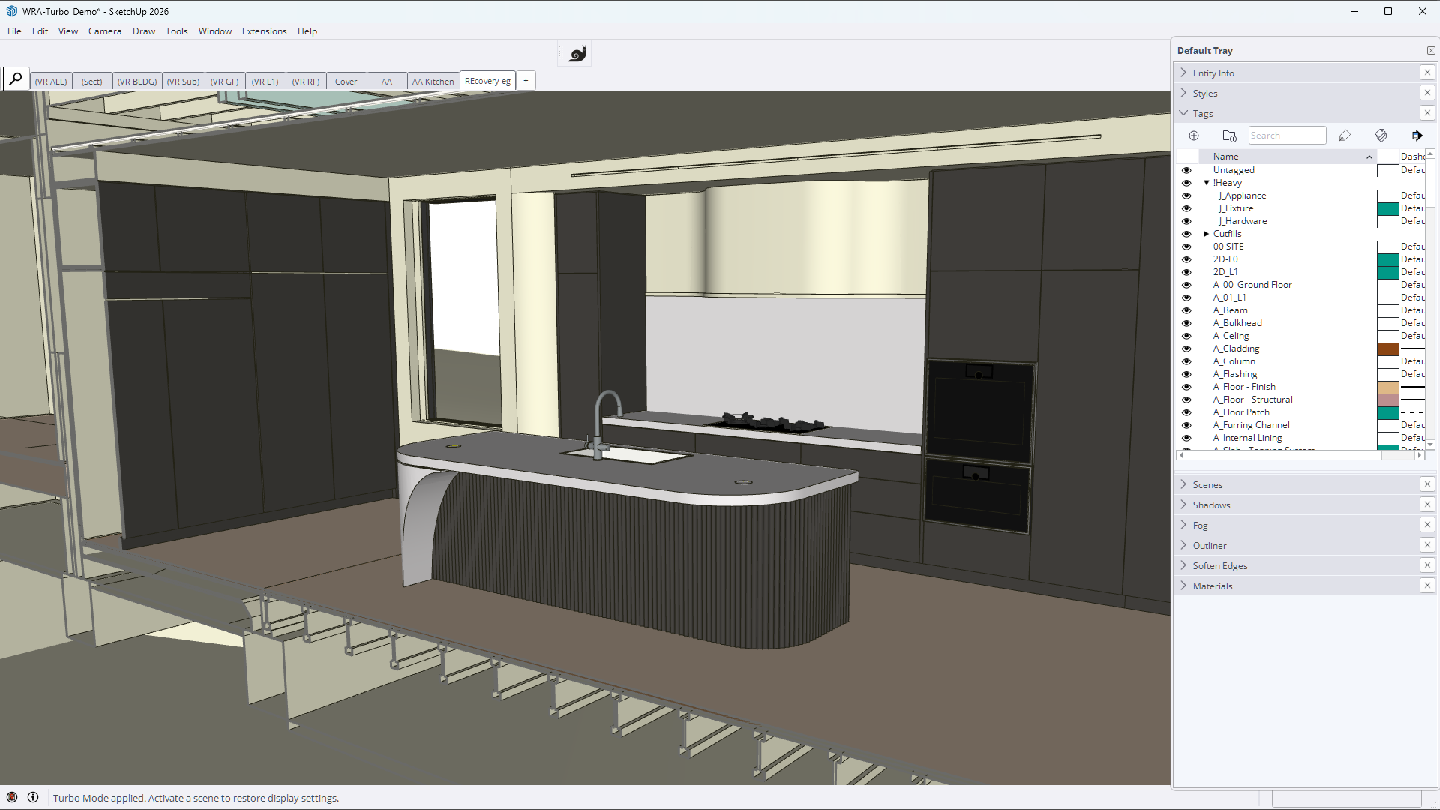Open the Camera menu
This screenshot has height=810, width=1440.
(x=105, y=31)
